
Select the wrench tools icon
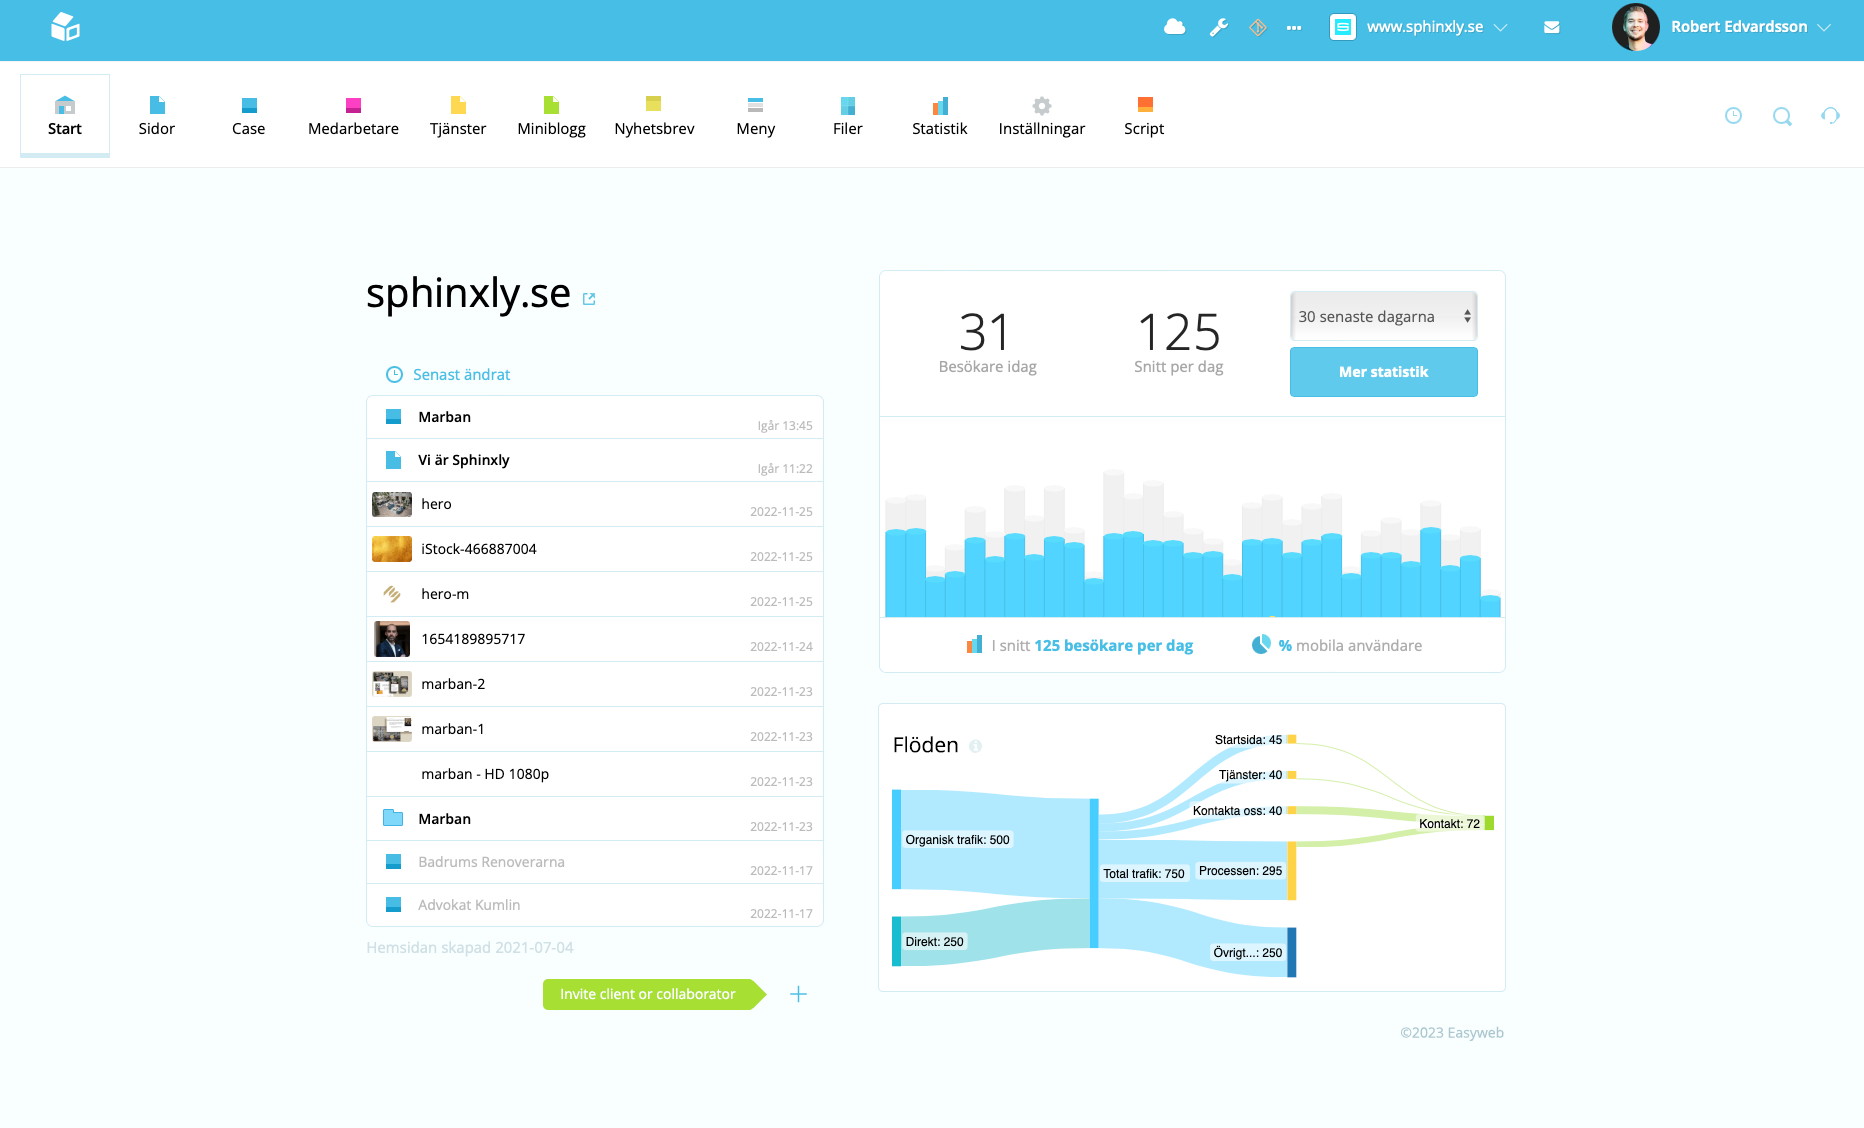click(1218, 27)
